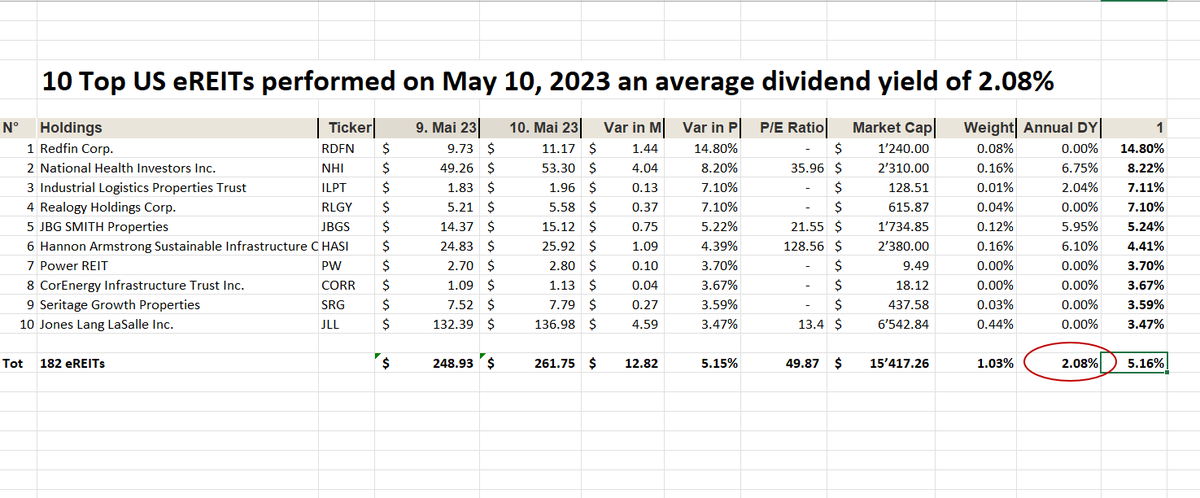Click the N° column header
This screenshot has width=1200, height=498.
point(18,128)
